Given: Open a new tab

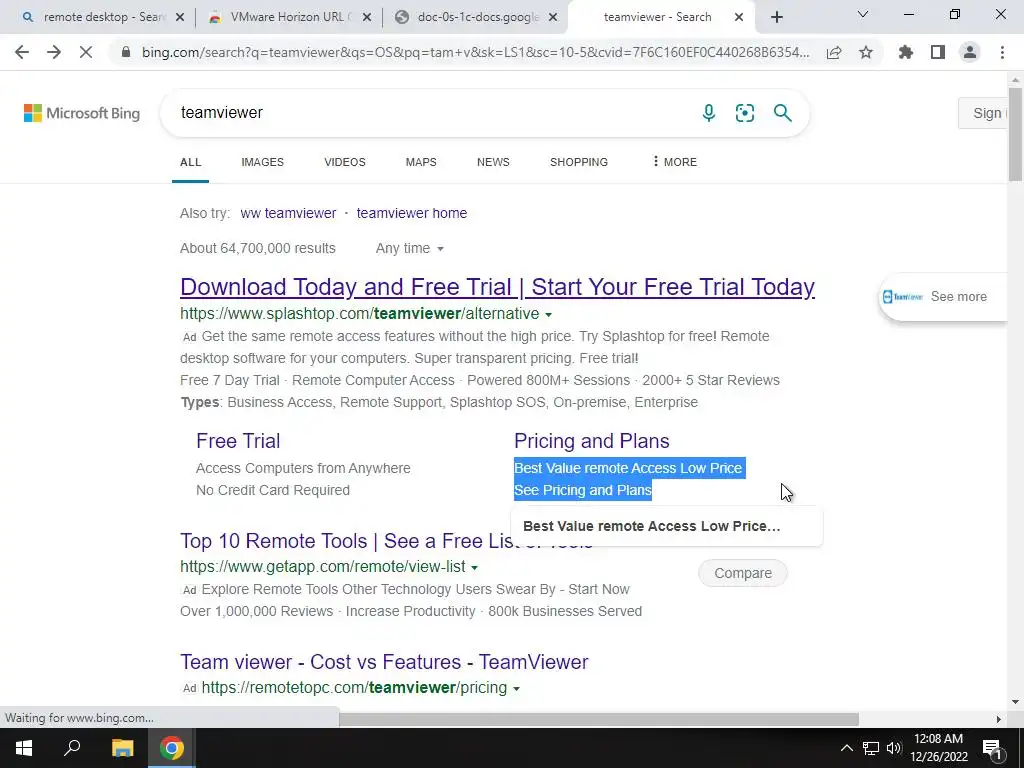Looking at the screenshot, I should coord(776,18).
